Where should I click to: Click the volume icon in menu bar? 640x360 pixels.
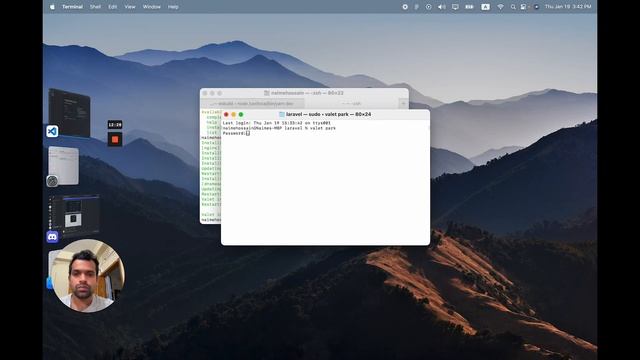[x=442, y=7]
